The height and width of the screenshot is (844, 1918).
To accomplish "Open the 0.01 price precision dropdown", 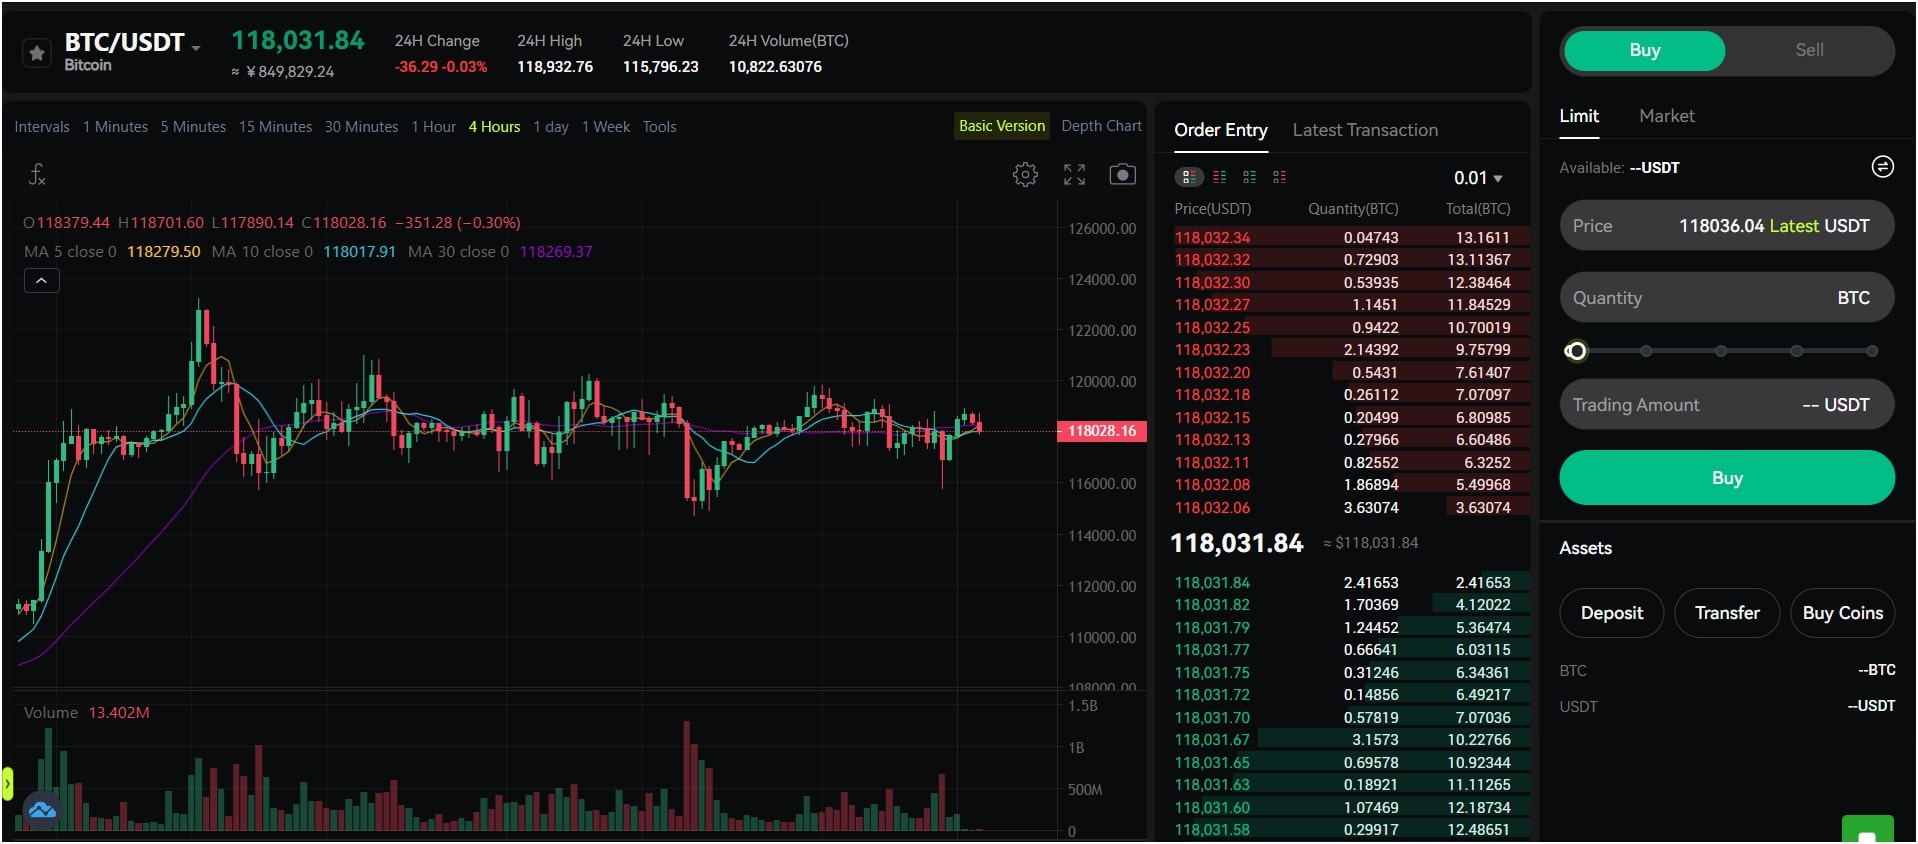I will pyautogui.click(x=1478, y=178).
